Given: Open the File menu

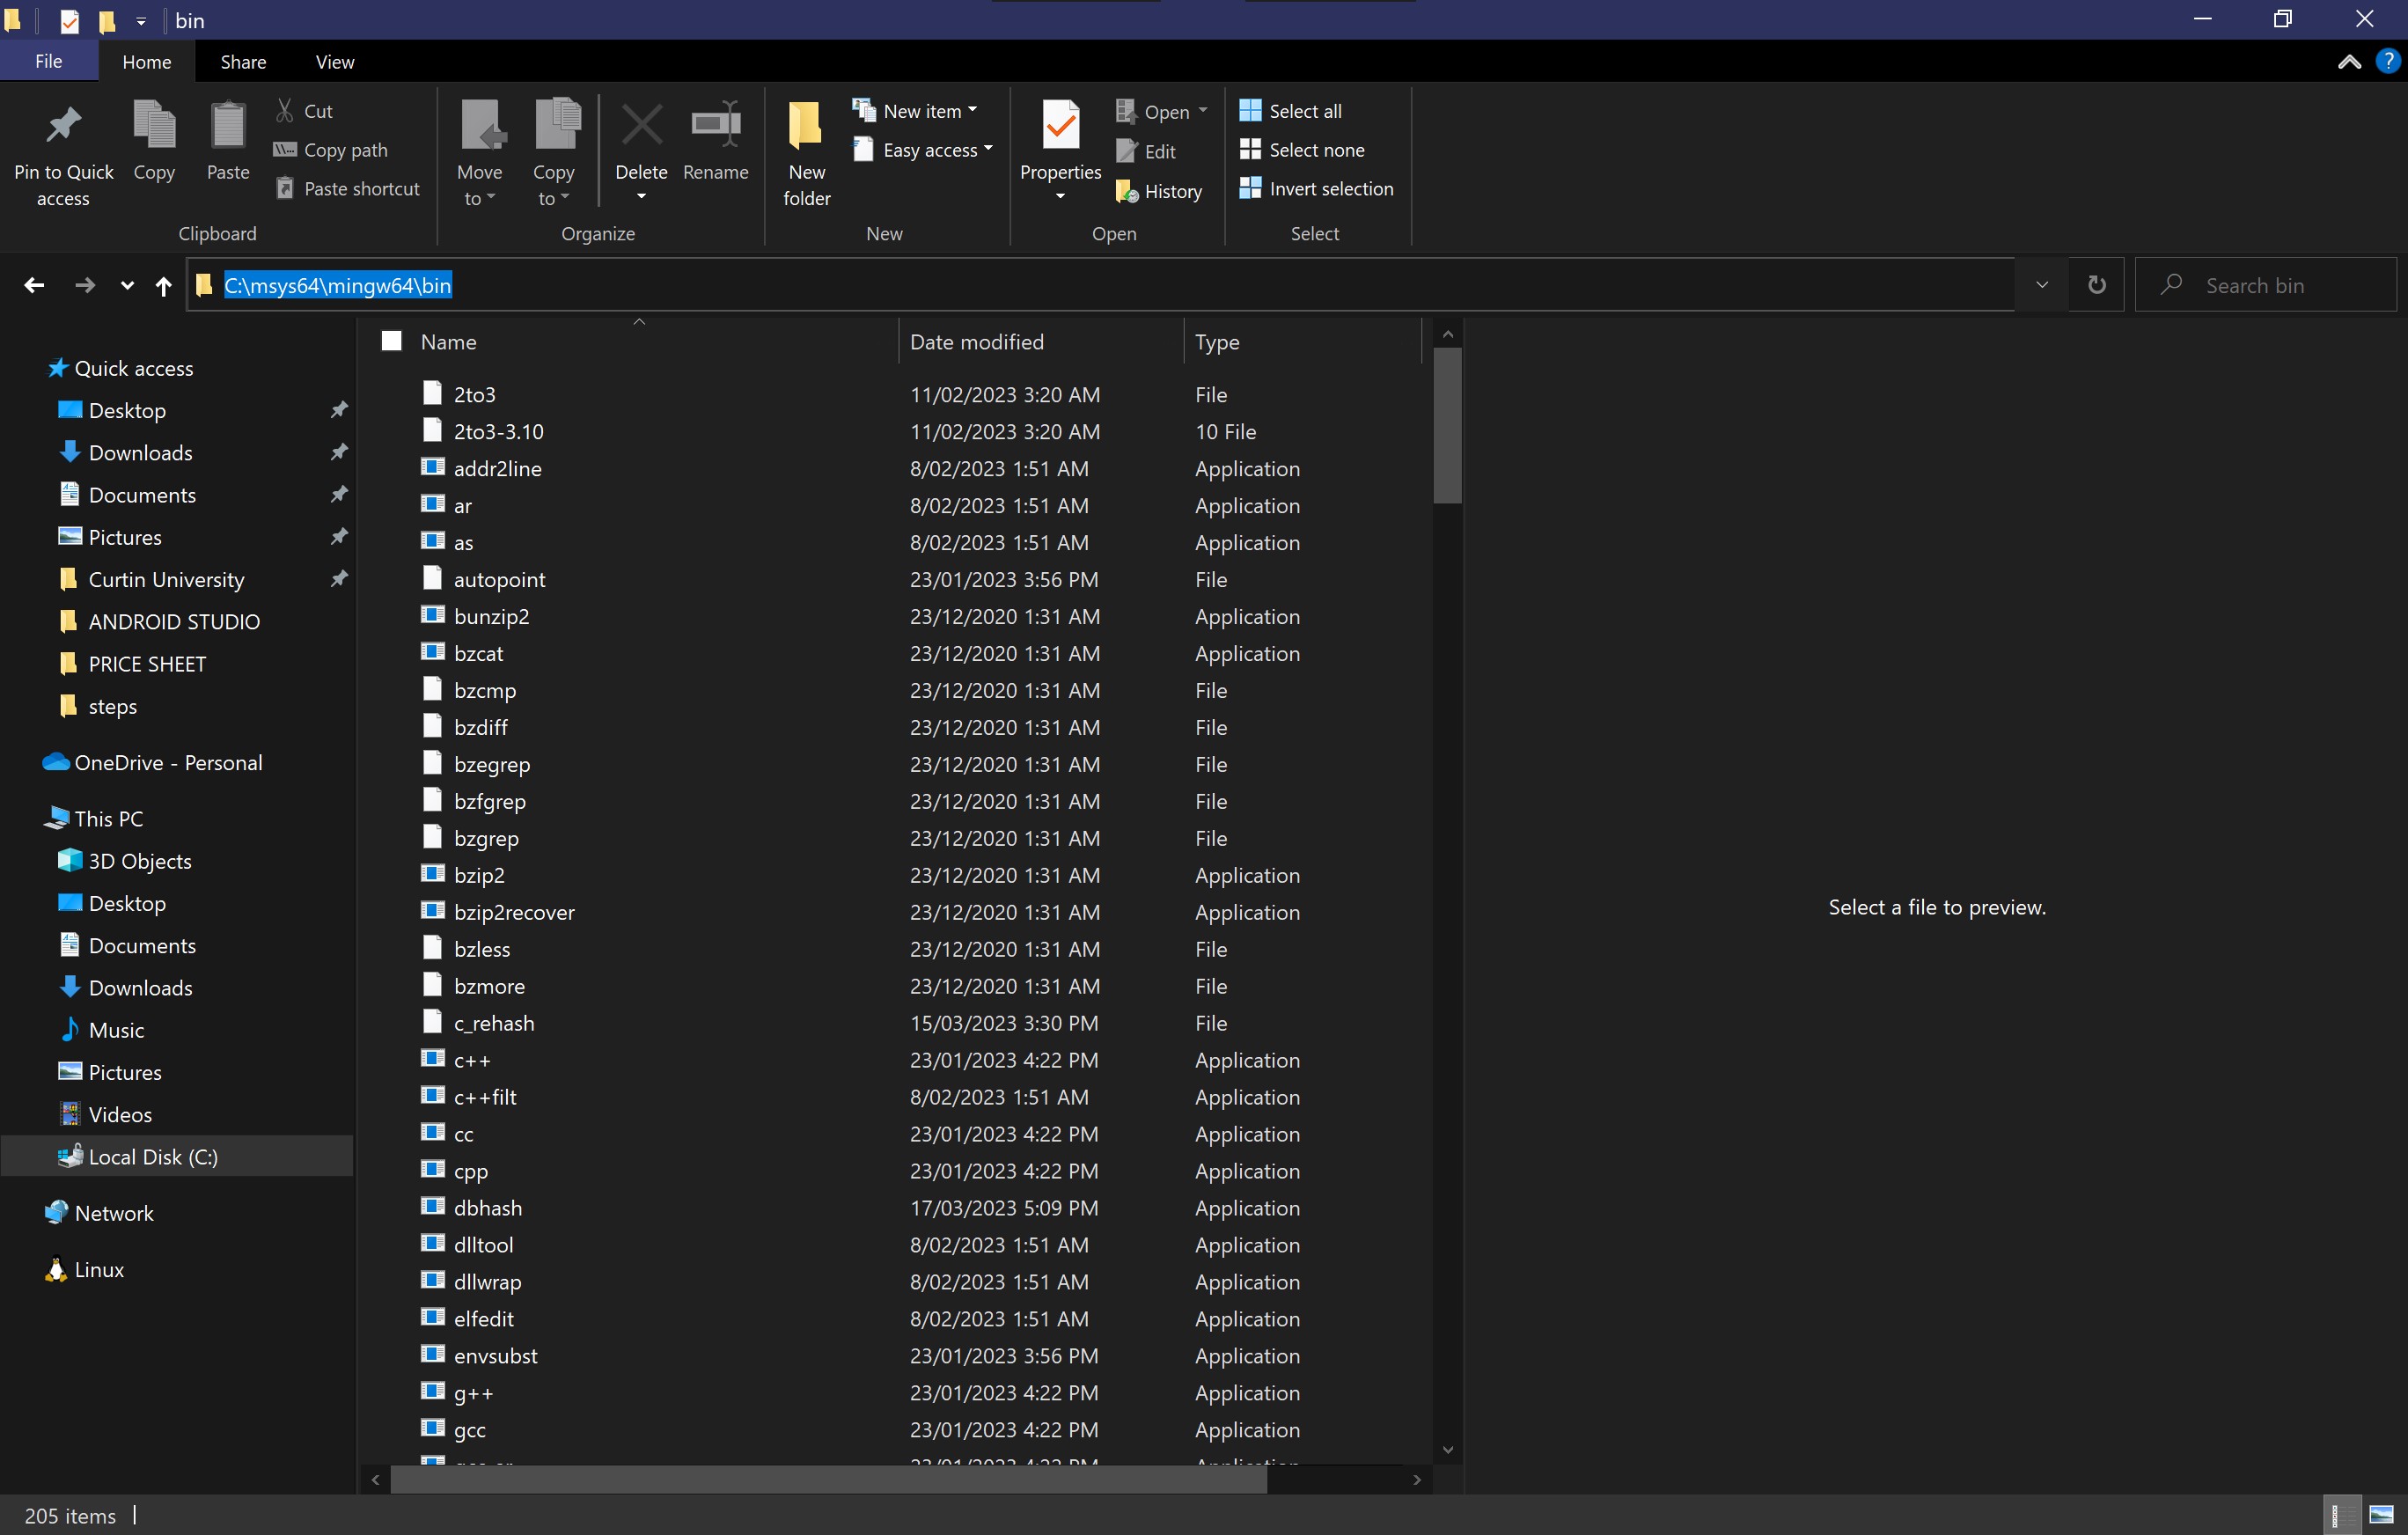Looking at the screenshot, I should (x=48, y=62).
